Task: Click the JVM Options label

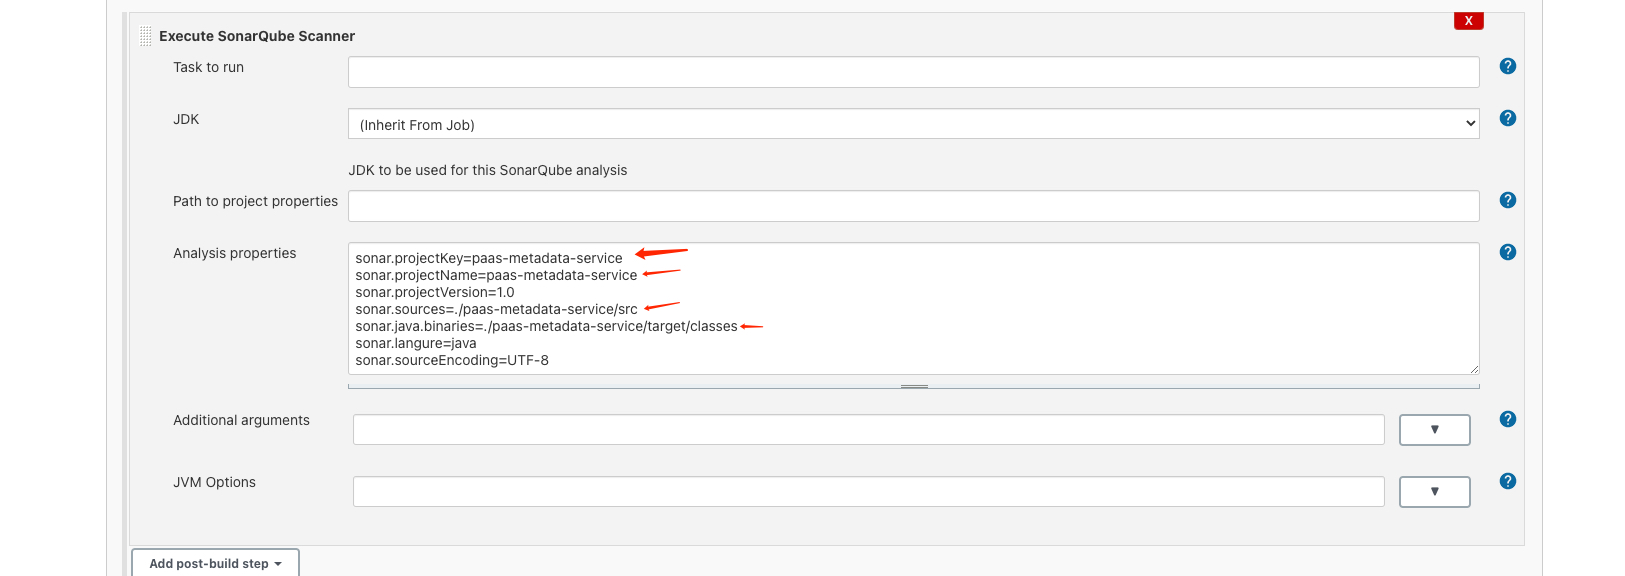Action: [214, 482]
